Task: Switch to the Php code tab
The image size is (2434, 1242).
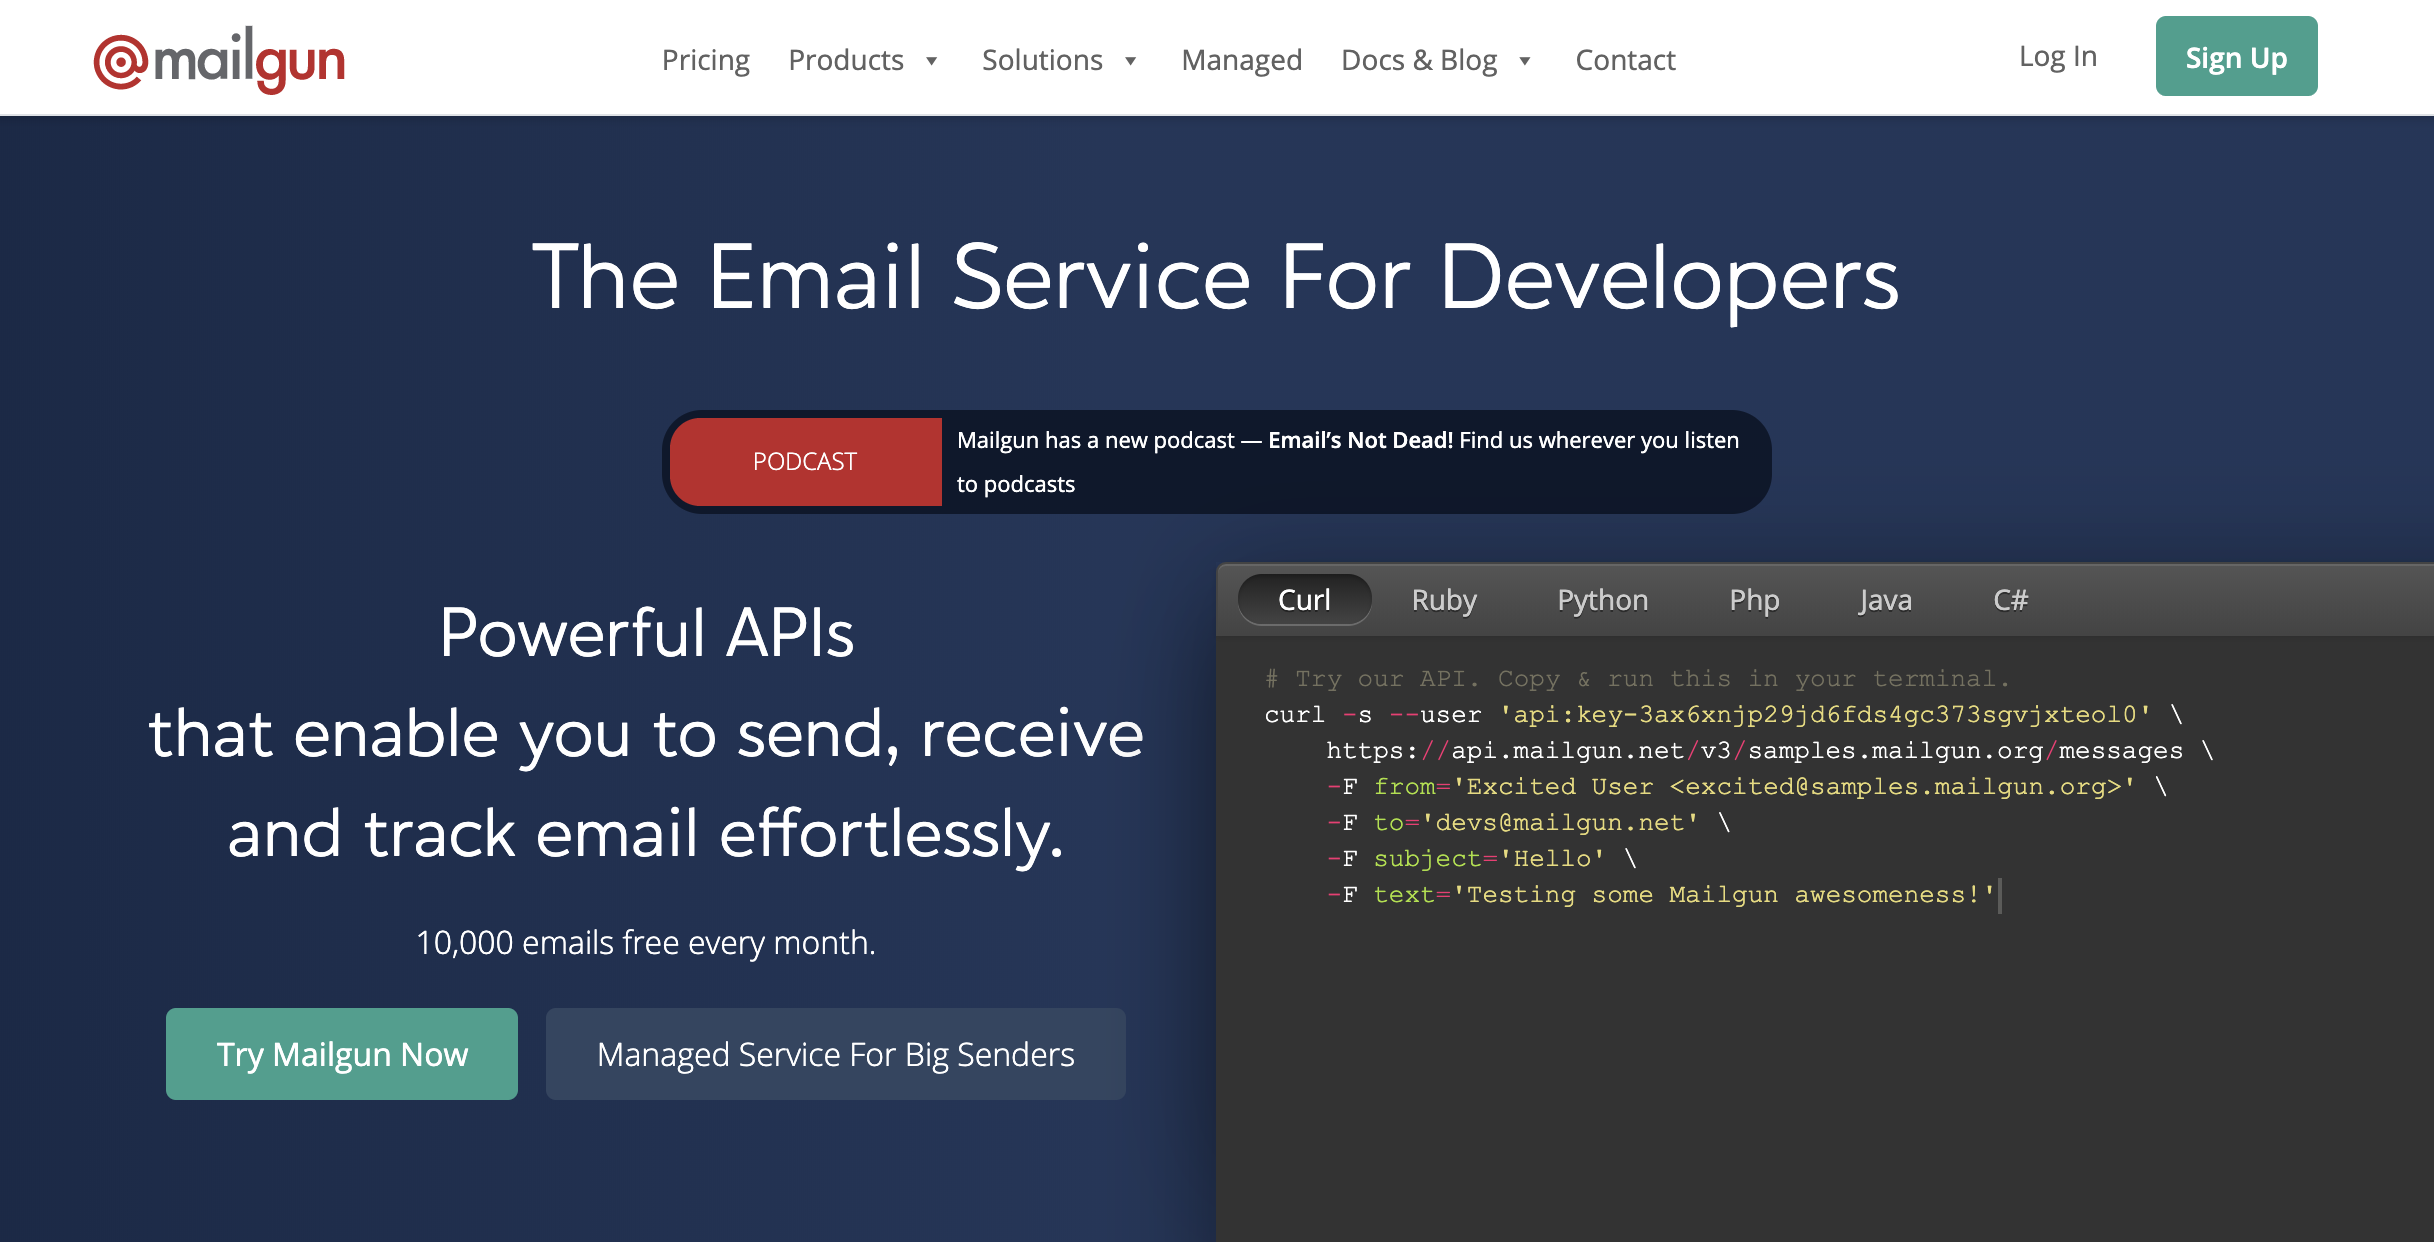Action: click(x=1754, y=600)
